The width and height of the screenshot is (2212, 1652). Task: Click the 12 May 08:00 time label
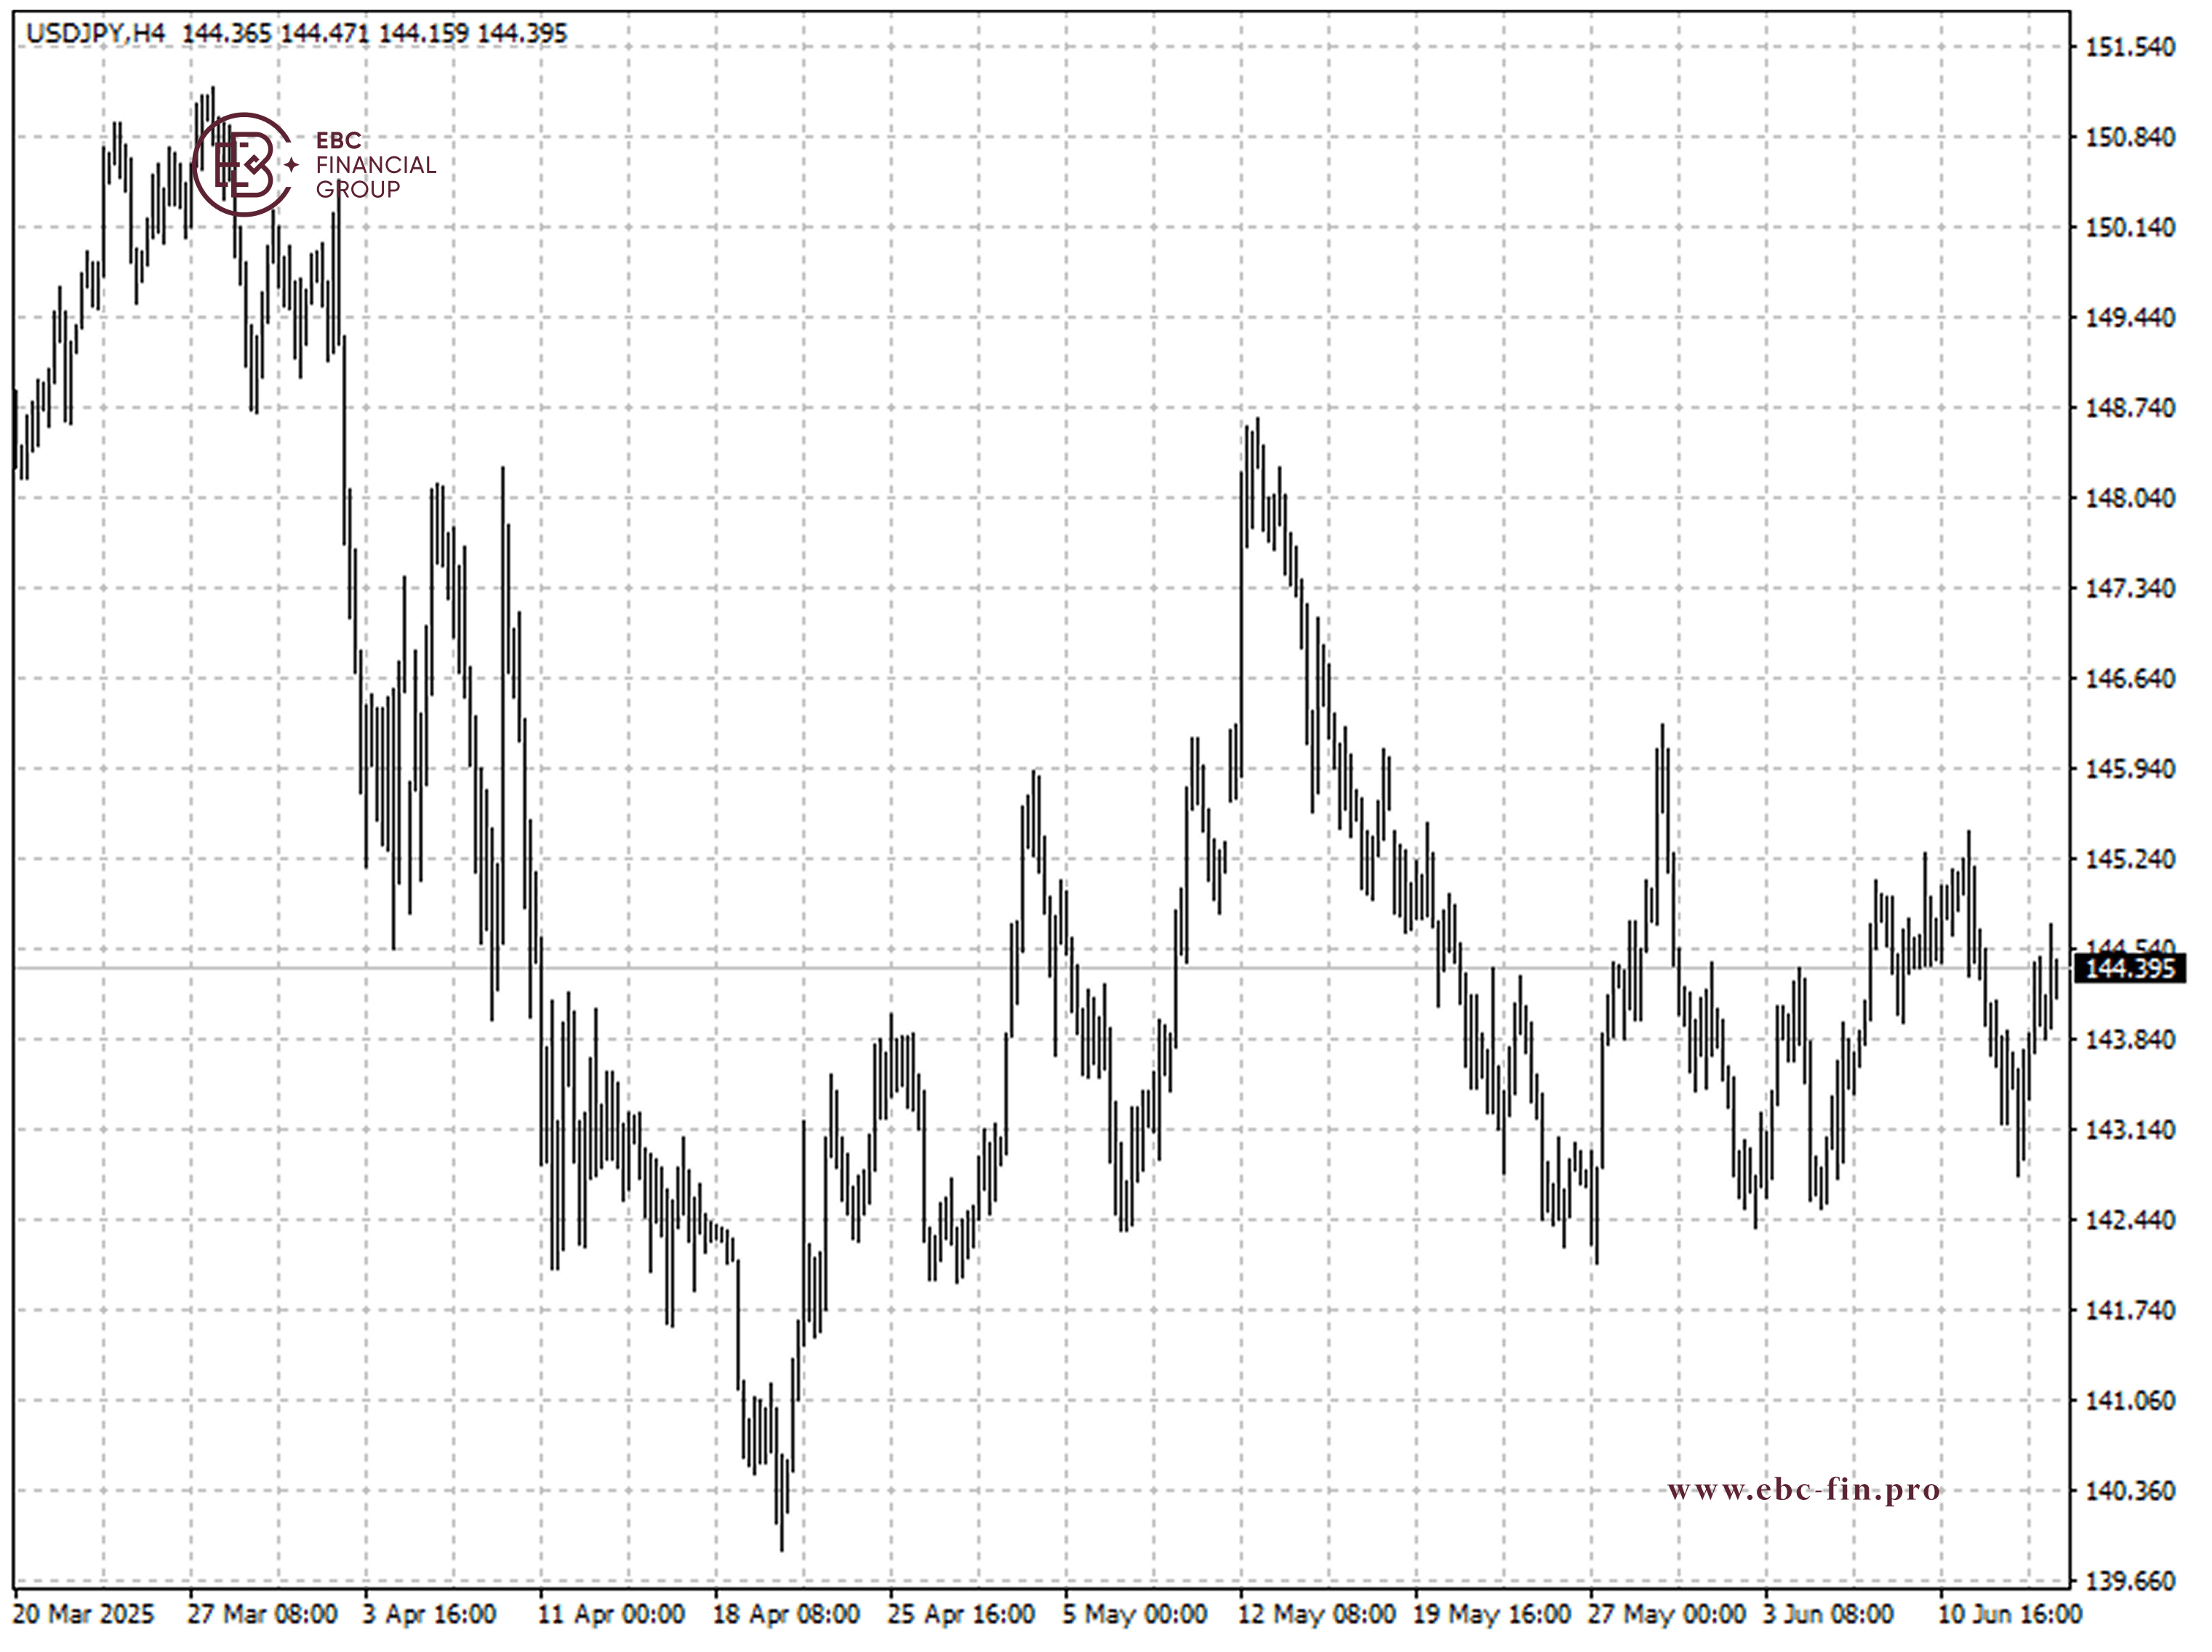1316,1614
